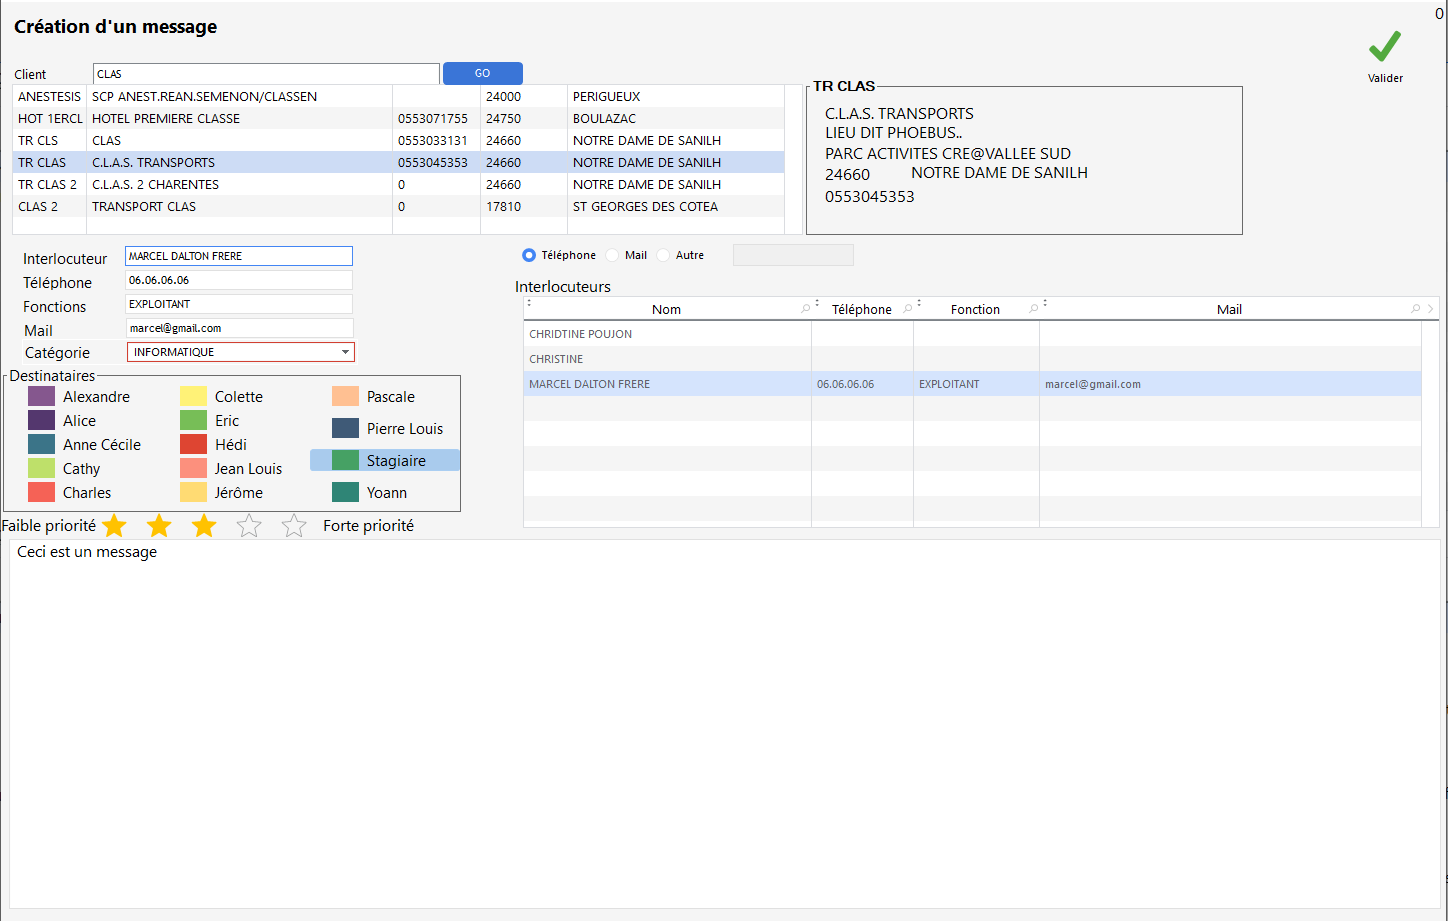Screen dimensions: 1448x921
Task: Select CHRISTINE in the Interlocuteurs list
Action: point(556,359)
